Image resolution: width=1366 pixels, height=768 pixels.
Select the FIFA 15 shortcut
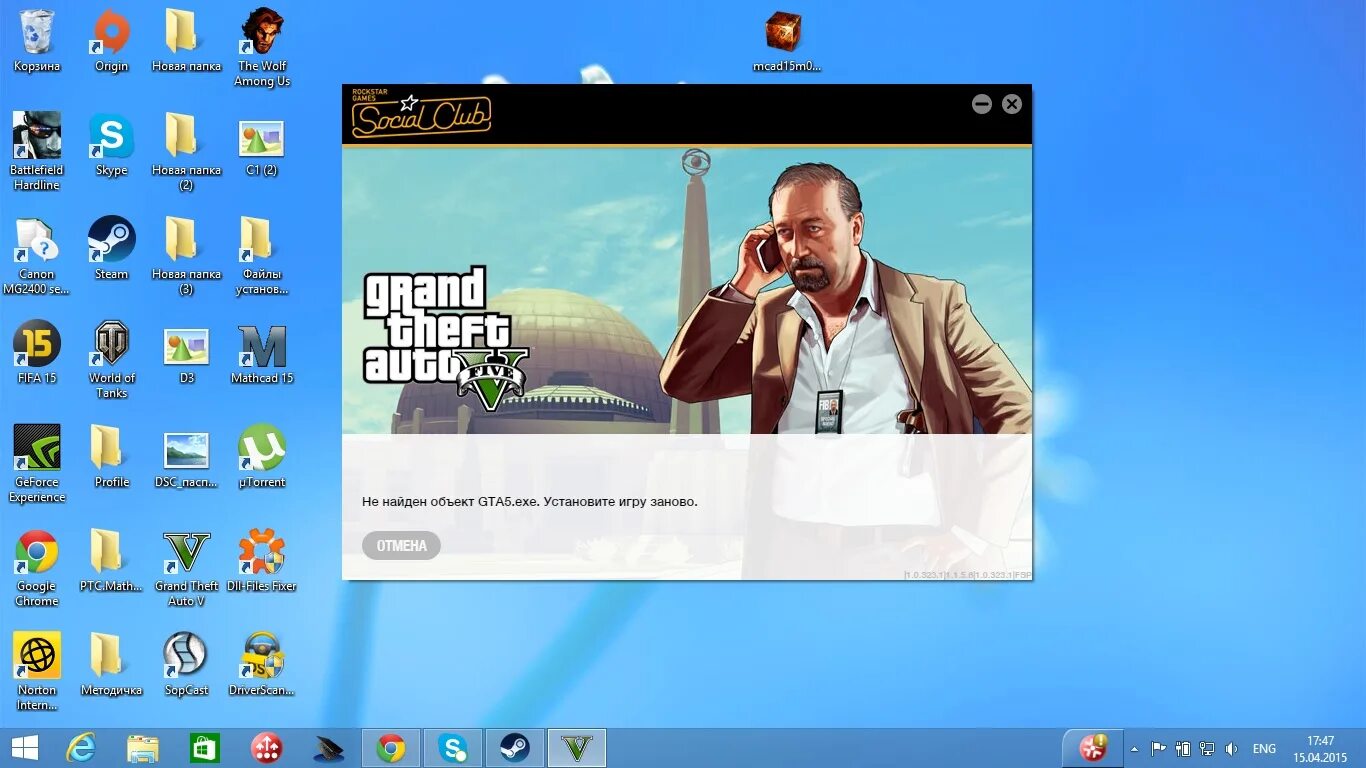[x=37, y=353]
